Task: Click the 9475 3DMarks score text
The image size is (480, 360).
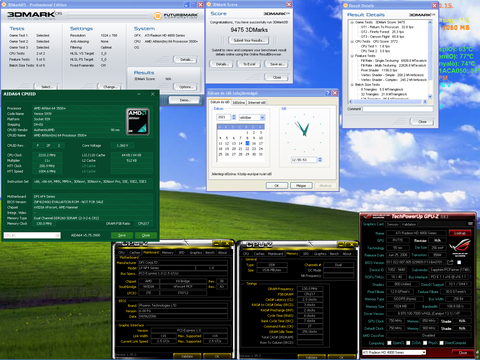Action: [x=249, y=30]
